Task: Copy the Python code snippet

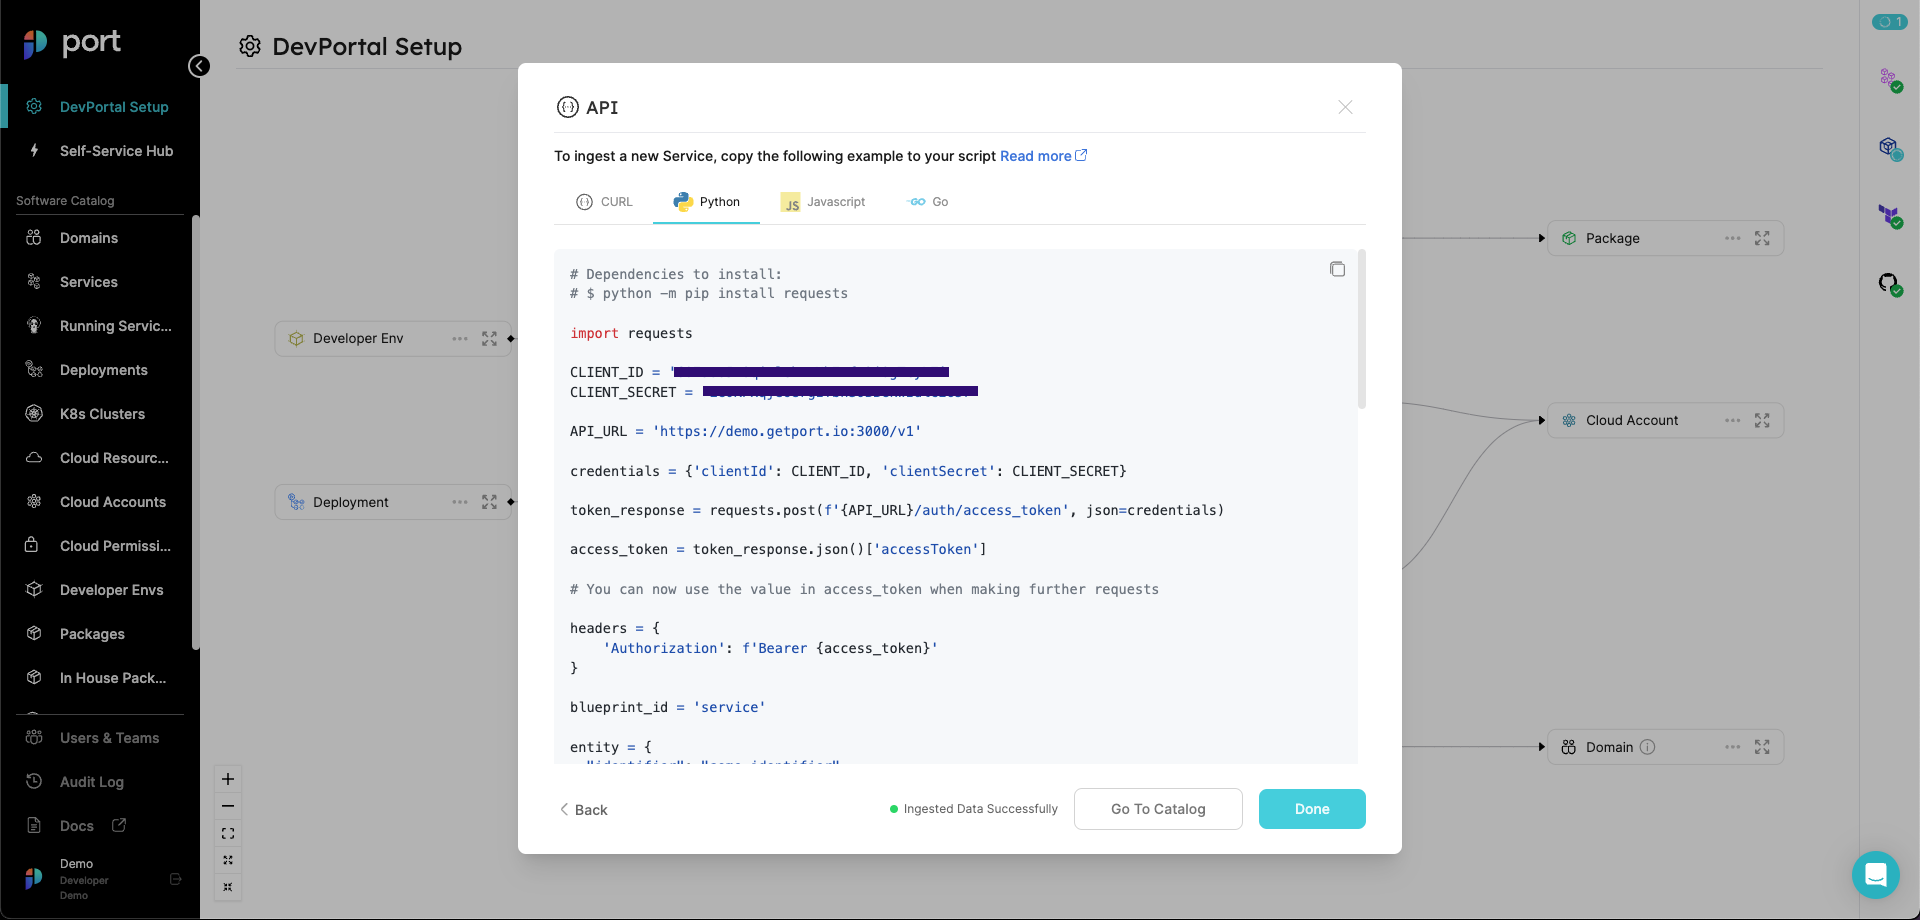Action: 1337,269
